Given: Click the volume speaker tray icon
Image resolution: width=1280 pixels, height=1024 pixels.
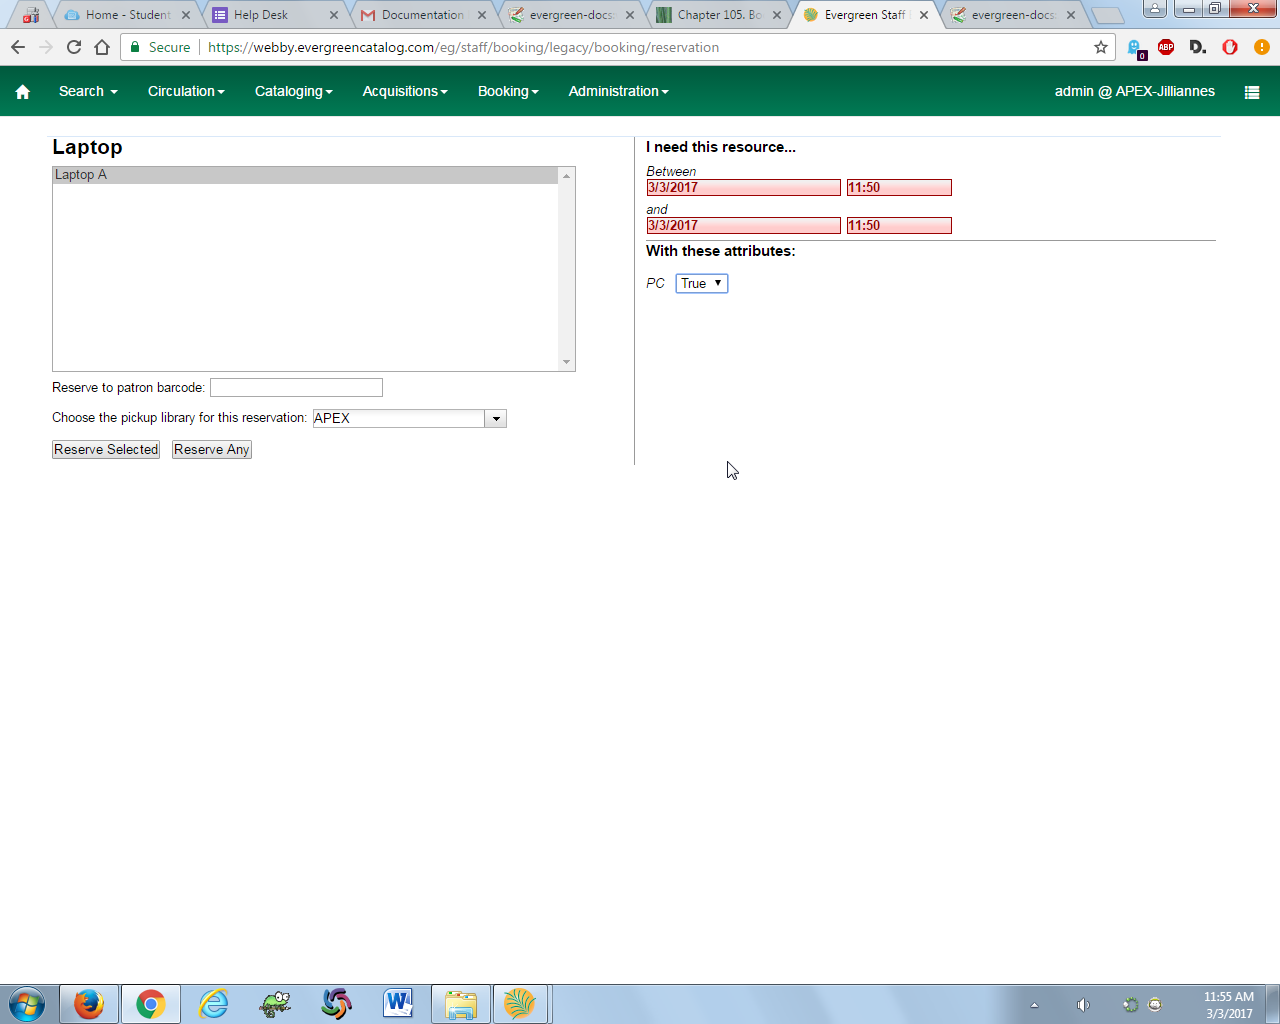Looking at the screenshot, I should point(1083,1005).
